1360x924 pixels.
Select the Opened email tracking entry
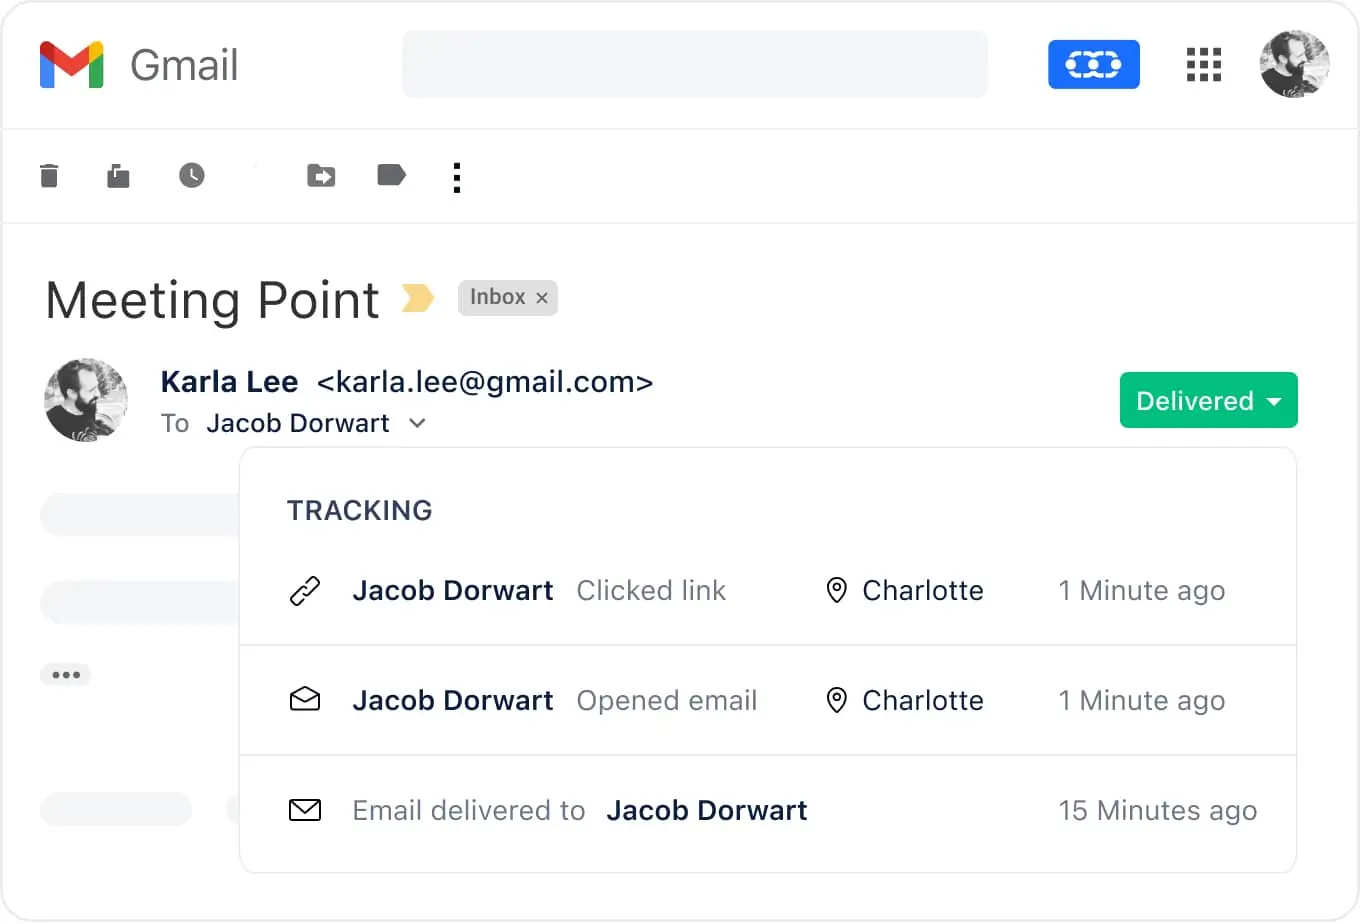pos(666,701)
